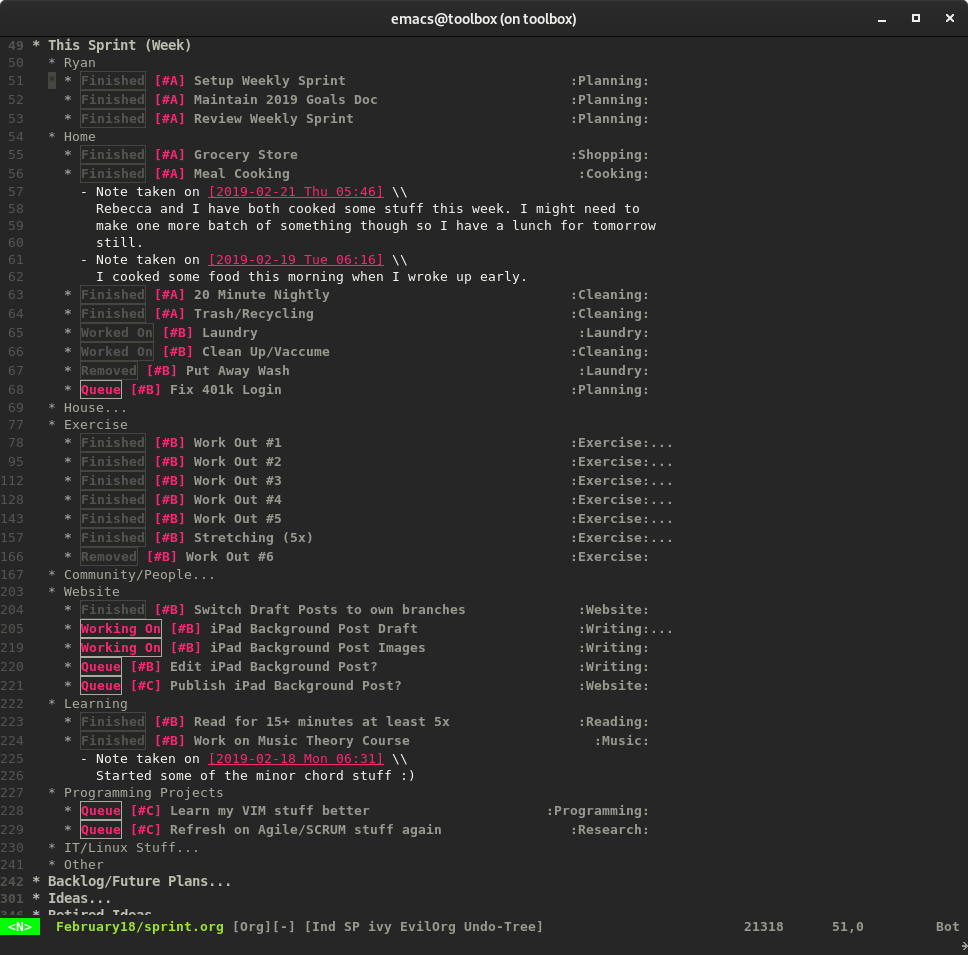Click the Queue keyword on Fix 401k Login

pyautogui.click(x=100, y=390)
